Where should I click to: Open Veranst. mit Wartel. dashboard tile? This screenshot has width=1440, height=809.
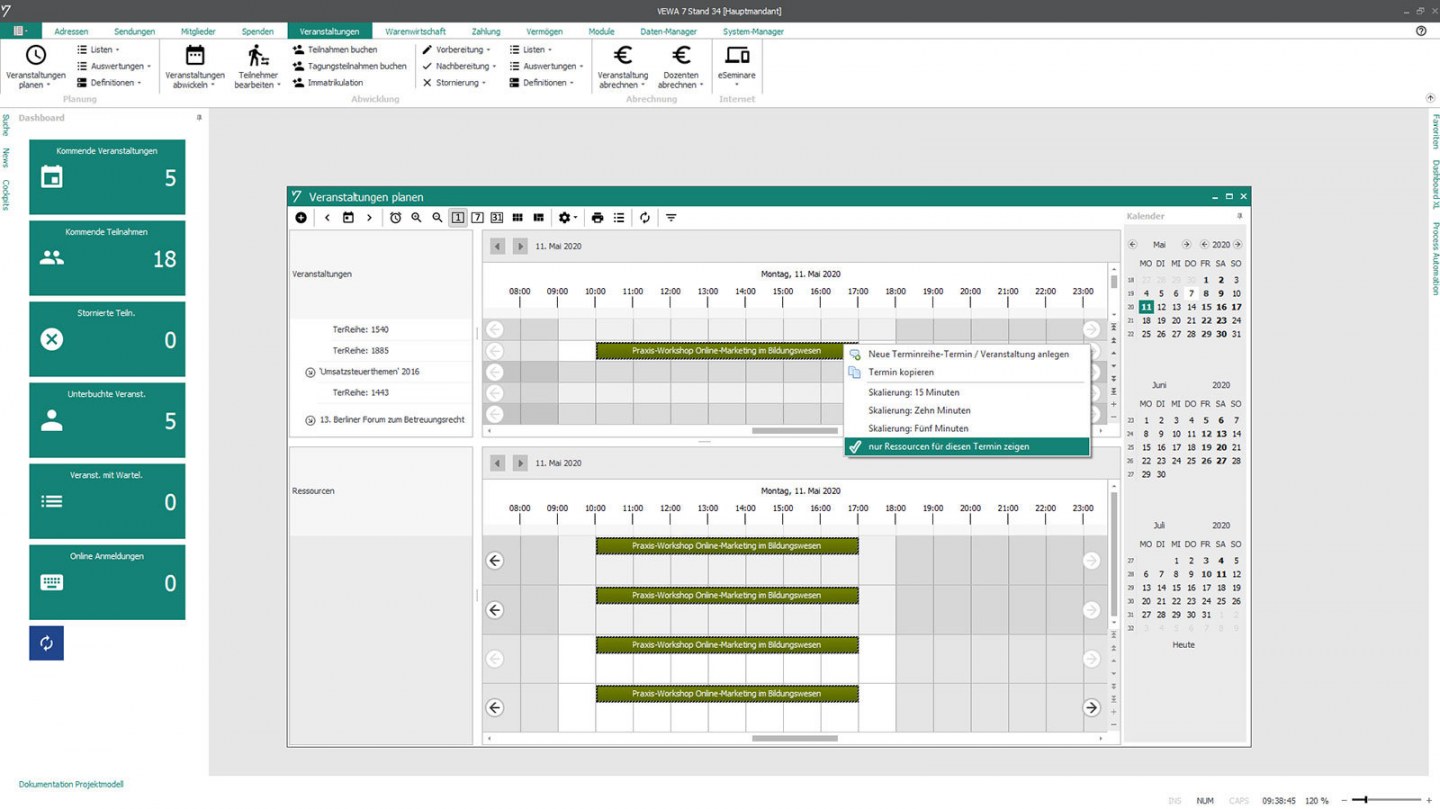107,501
